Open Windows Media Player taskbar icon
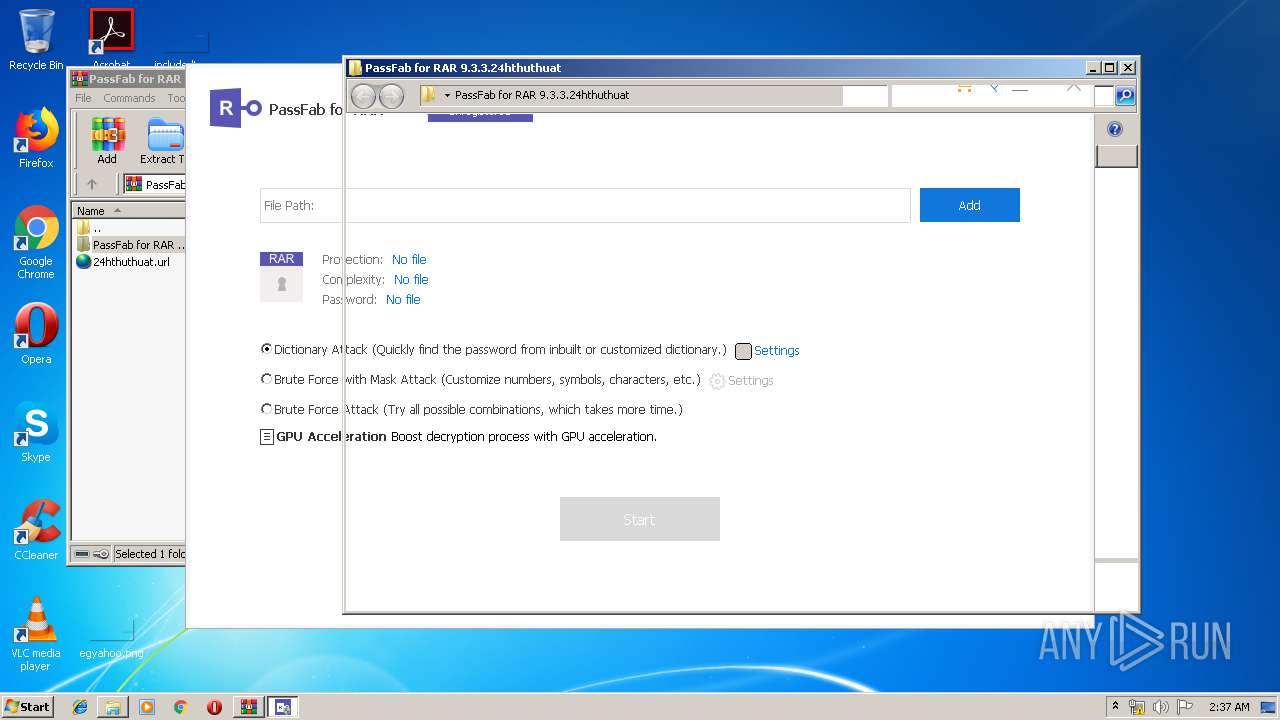 [x=147, y=707]
